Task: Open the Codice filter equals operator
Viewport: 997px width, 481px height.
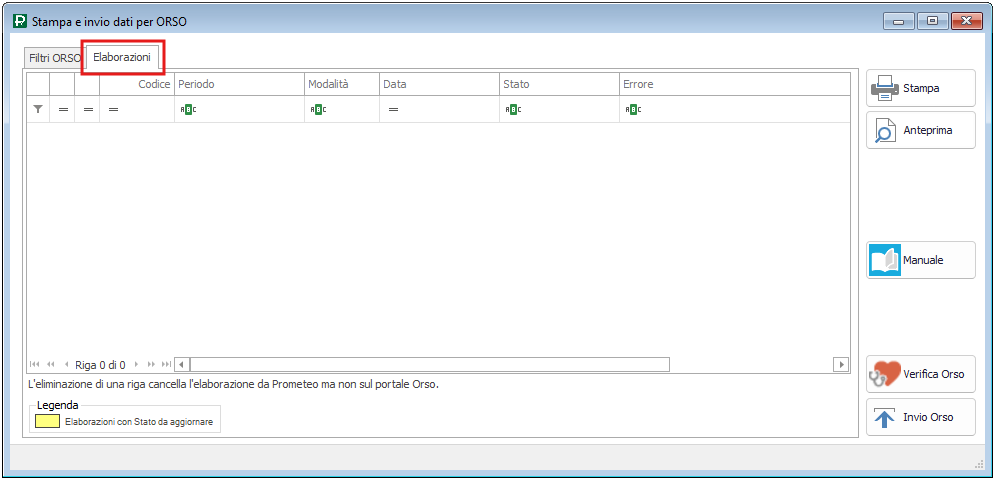Action: pos(114,109)
